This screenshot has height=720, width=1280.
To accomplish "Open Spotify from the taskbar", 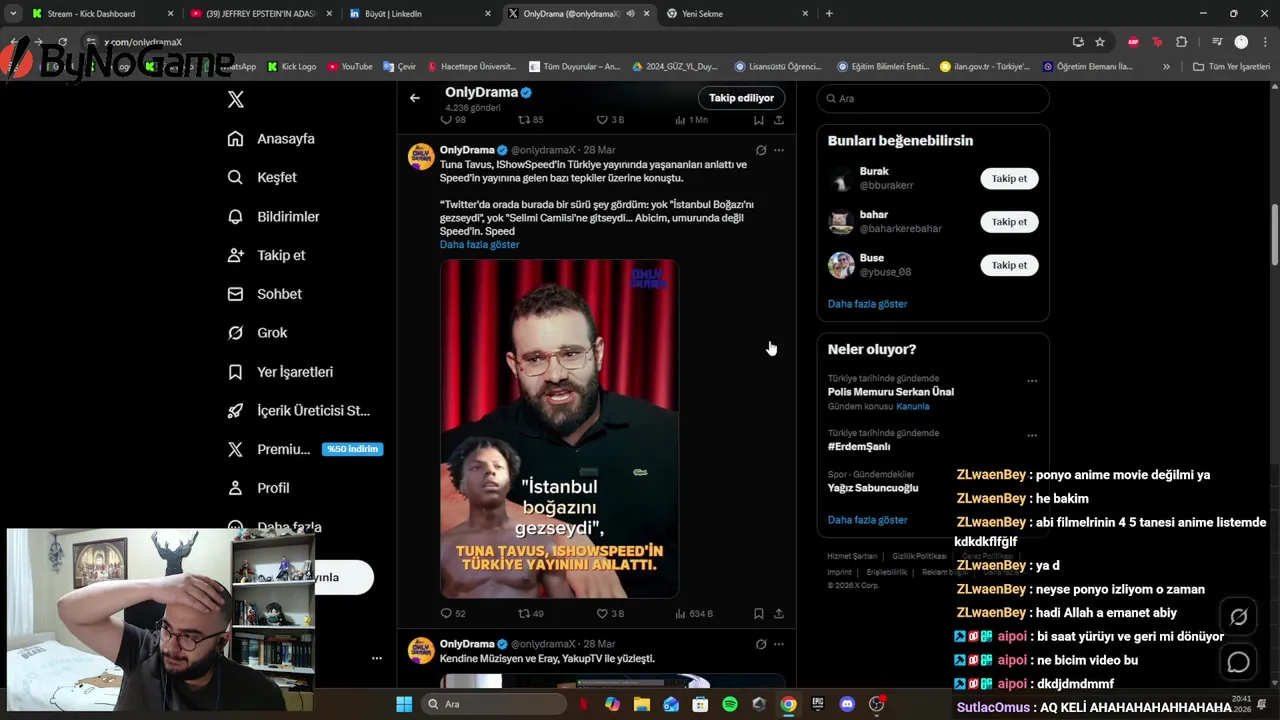I will pyautogui.click(x=730, y=704).
